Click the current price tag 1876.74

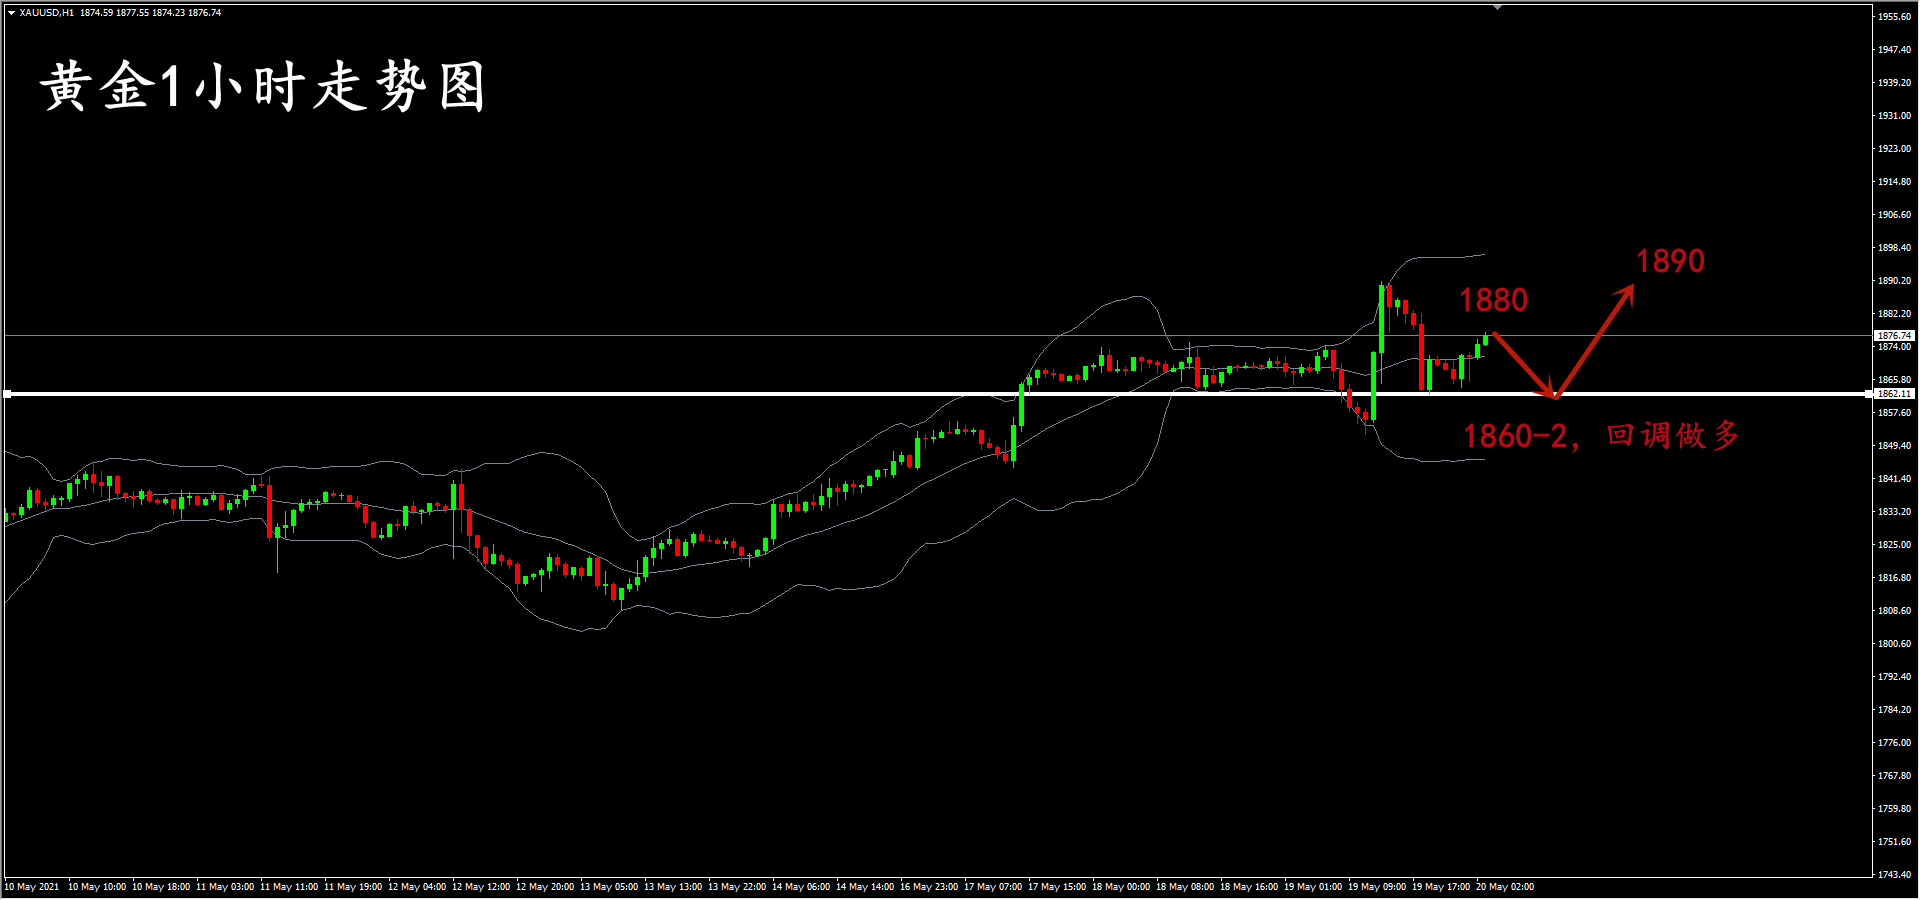pyautogui.click(x=1894, y=336)
